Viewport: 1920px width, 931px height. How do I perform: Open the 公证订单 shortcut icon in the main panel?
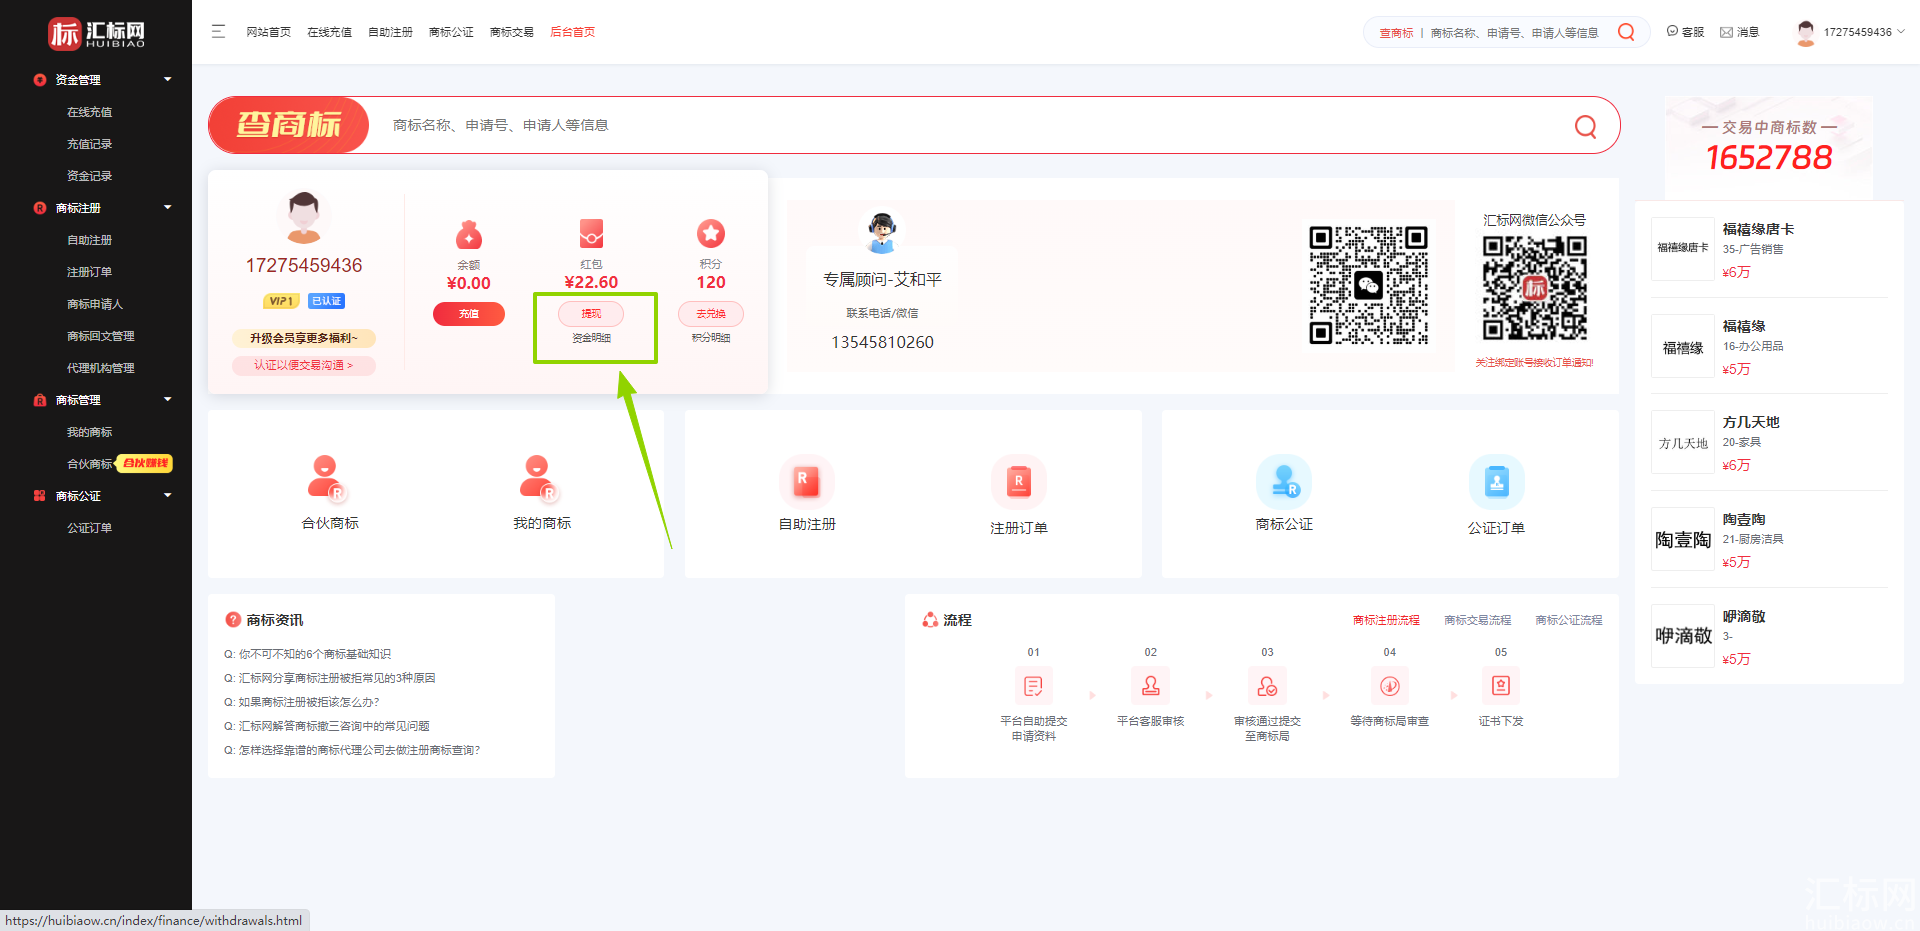(1496, 481)
